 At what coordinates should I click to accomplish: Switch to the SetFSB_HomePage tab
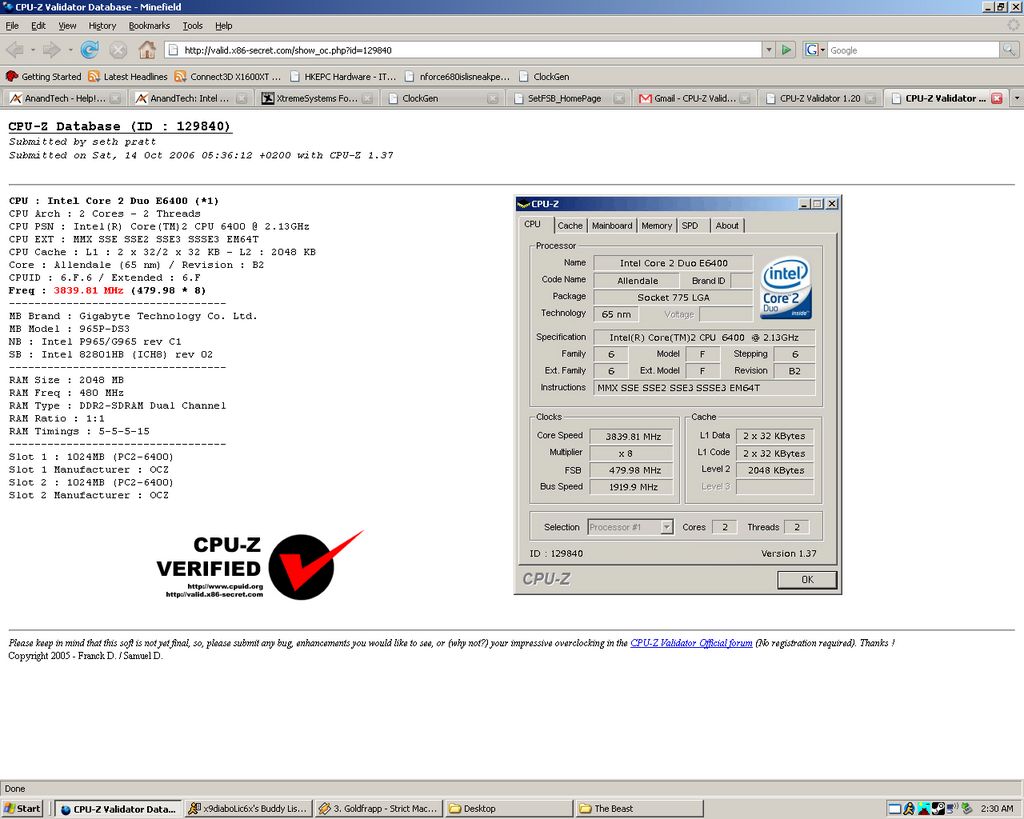pos(568,99)
